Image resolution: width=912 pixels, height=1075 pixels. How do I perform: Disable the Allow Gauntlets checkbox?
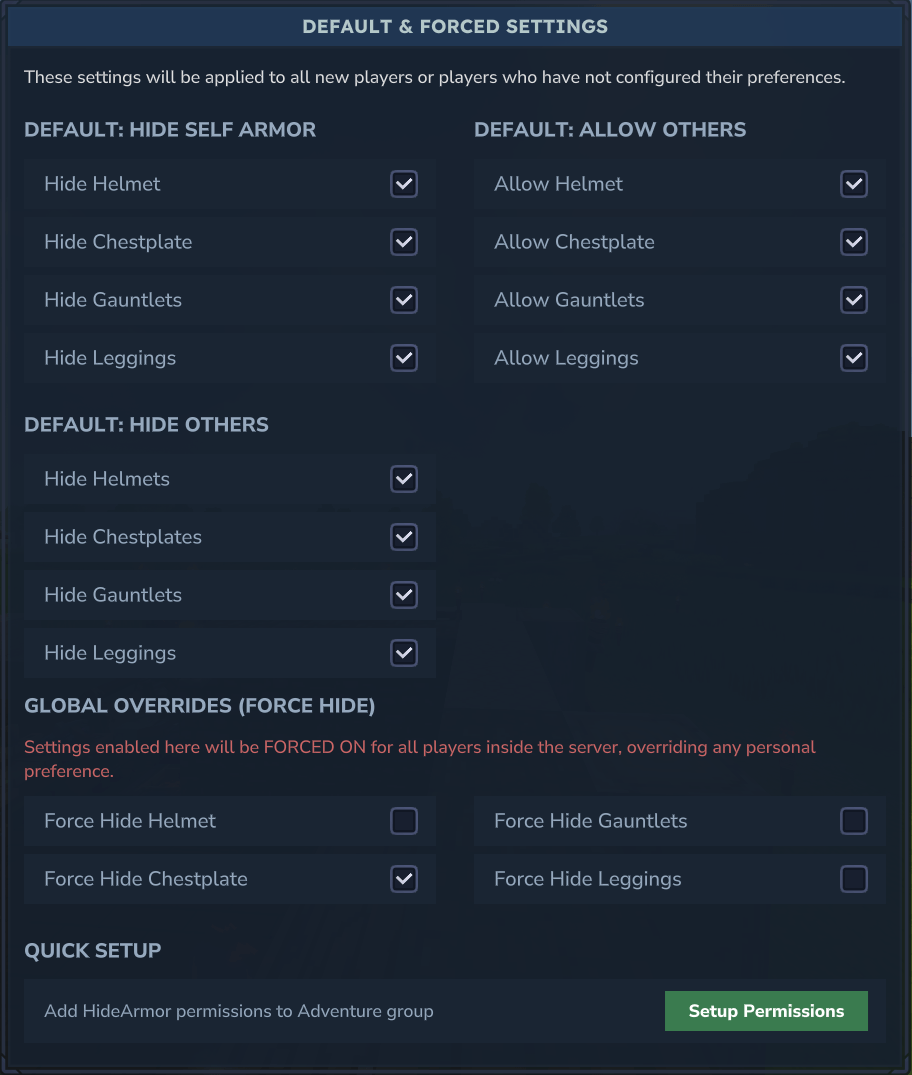pyautogui.click(x=854, y=300)
